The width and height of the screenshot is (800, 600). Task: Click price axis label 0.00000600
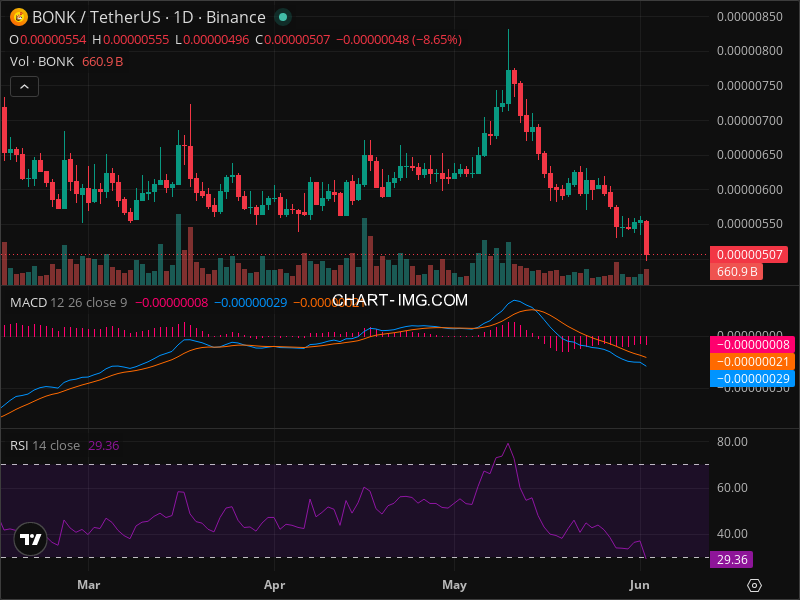(749, 189)
